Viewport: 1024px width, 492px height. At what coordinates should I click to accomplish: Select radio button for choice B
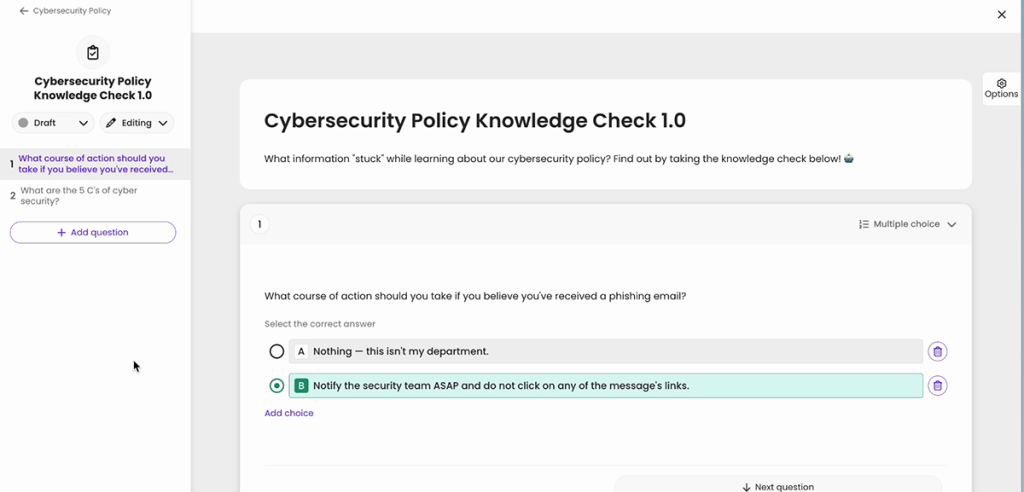[x=277, y=385]
